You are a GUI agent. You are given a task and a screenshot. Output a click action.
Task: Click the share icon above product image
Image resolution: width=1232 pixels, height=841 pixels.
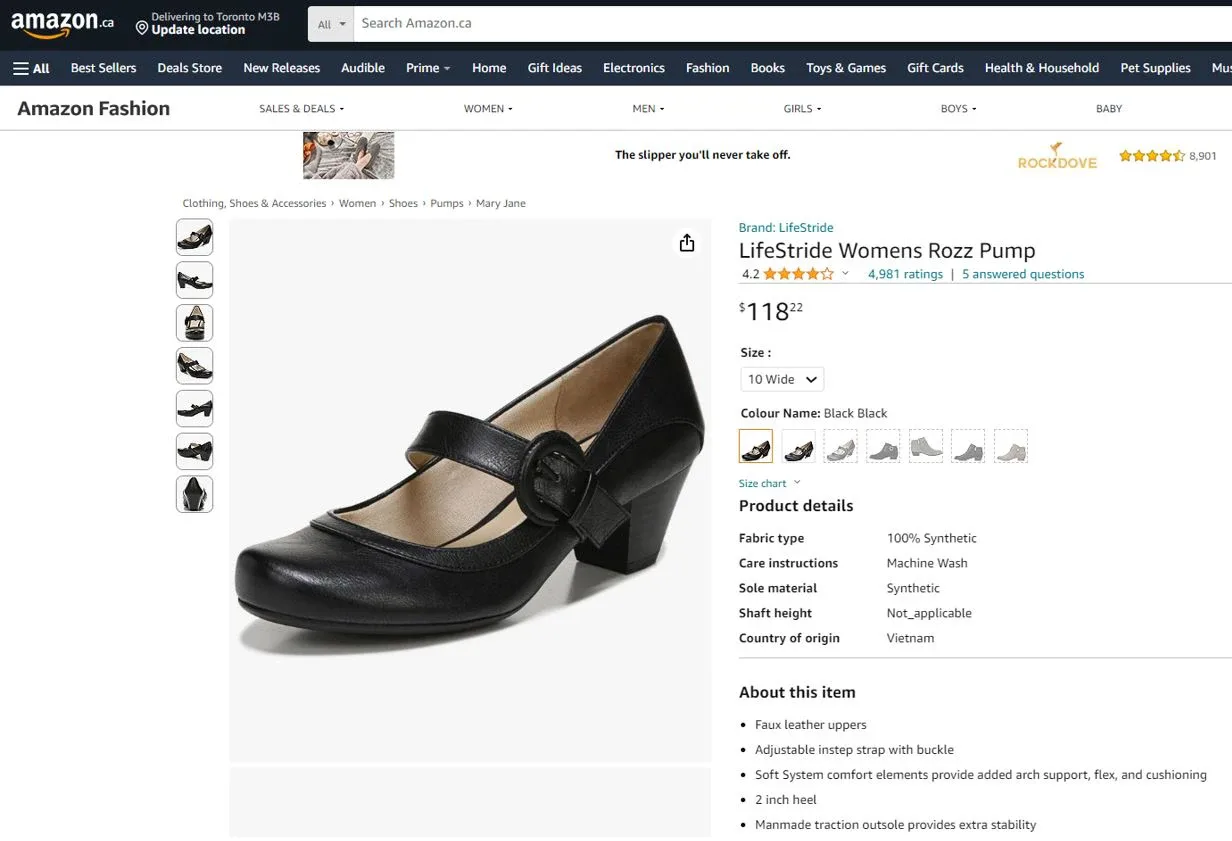coord(686,242)
